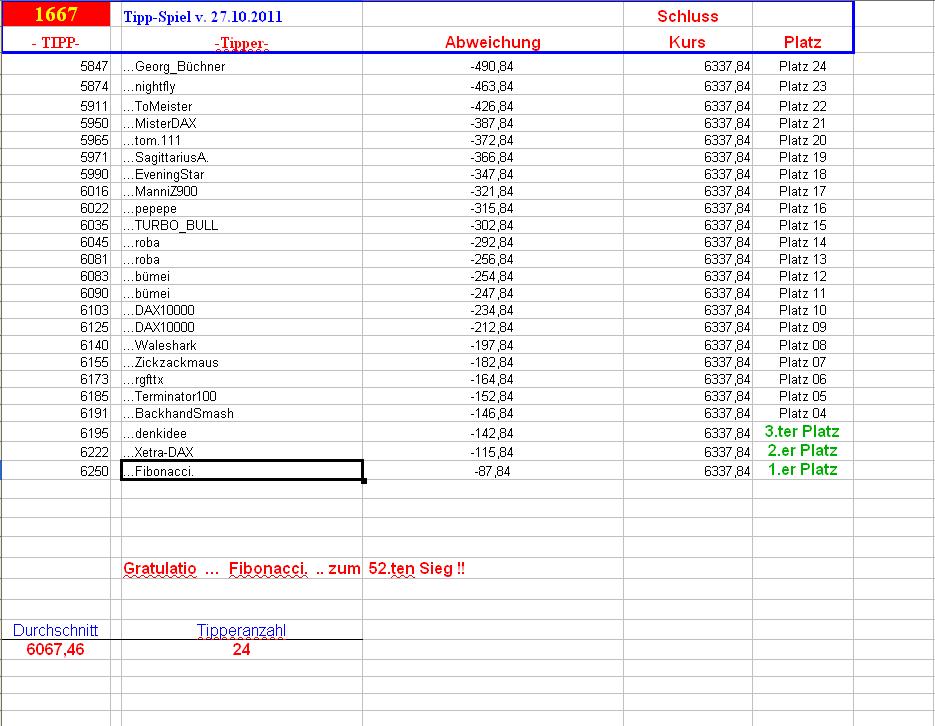
Task: Select the tipp value 6250
Action: 56,471
